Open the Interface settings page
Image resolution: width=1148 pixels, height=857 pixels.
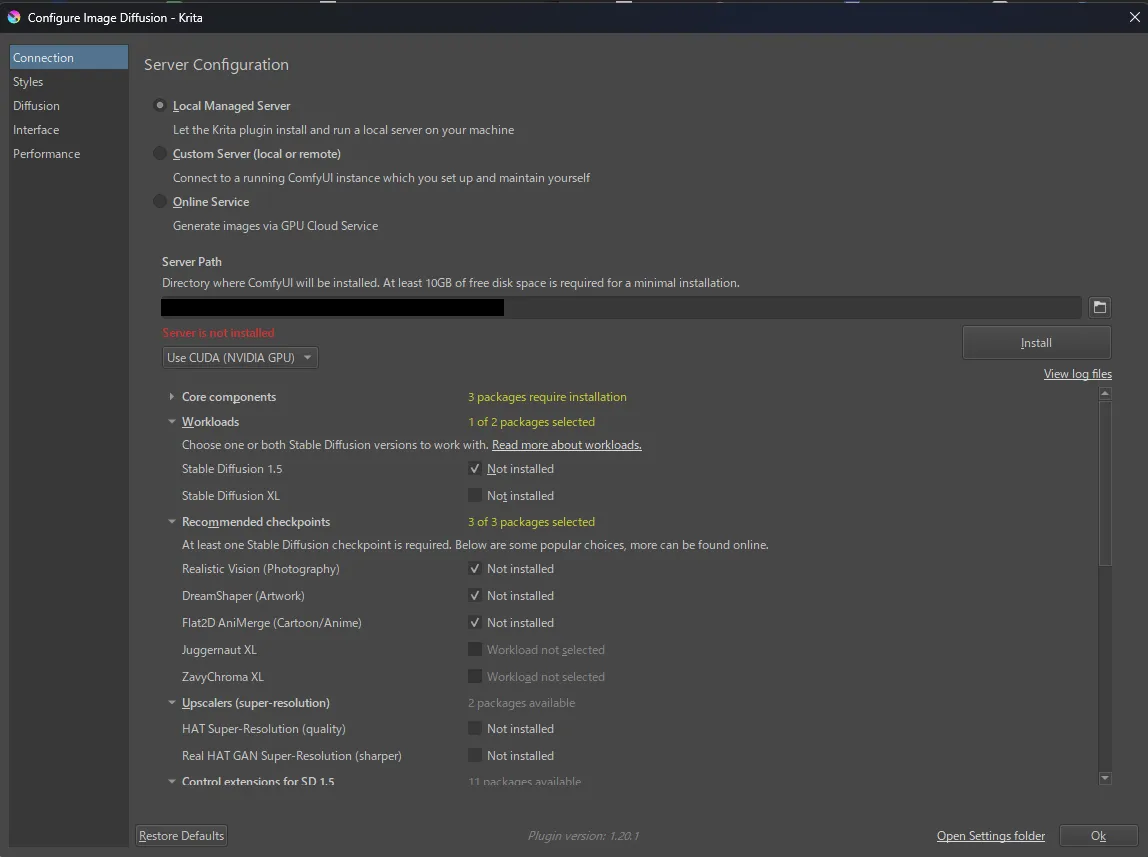(x=69, y=130)
